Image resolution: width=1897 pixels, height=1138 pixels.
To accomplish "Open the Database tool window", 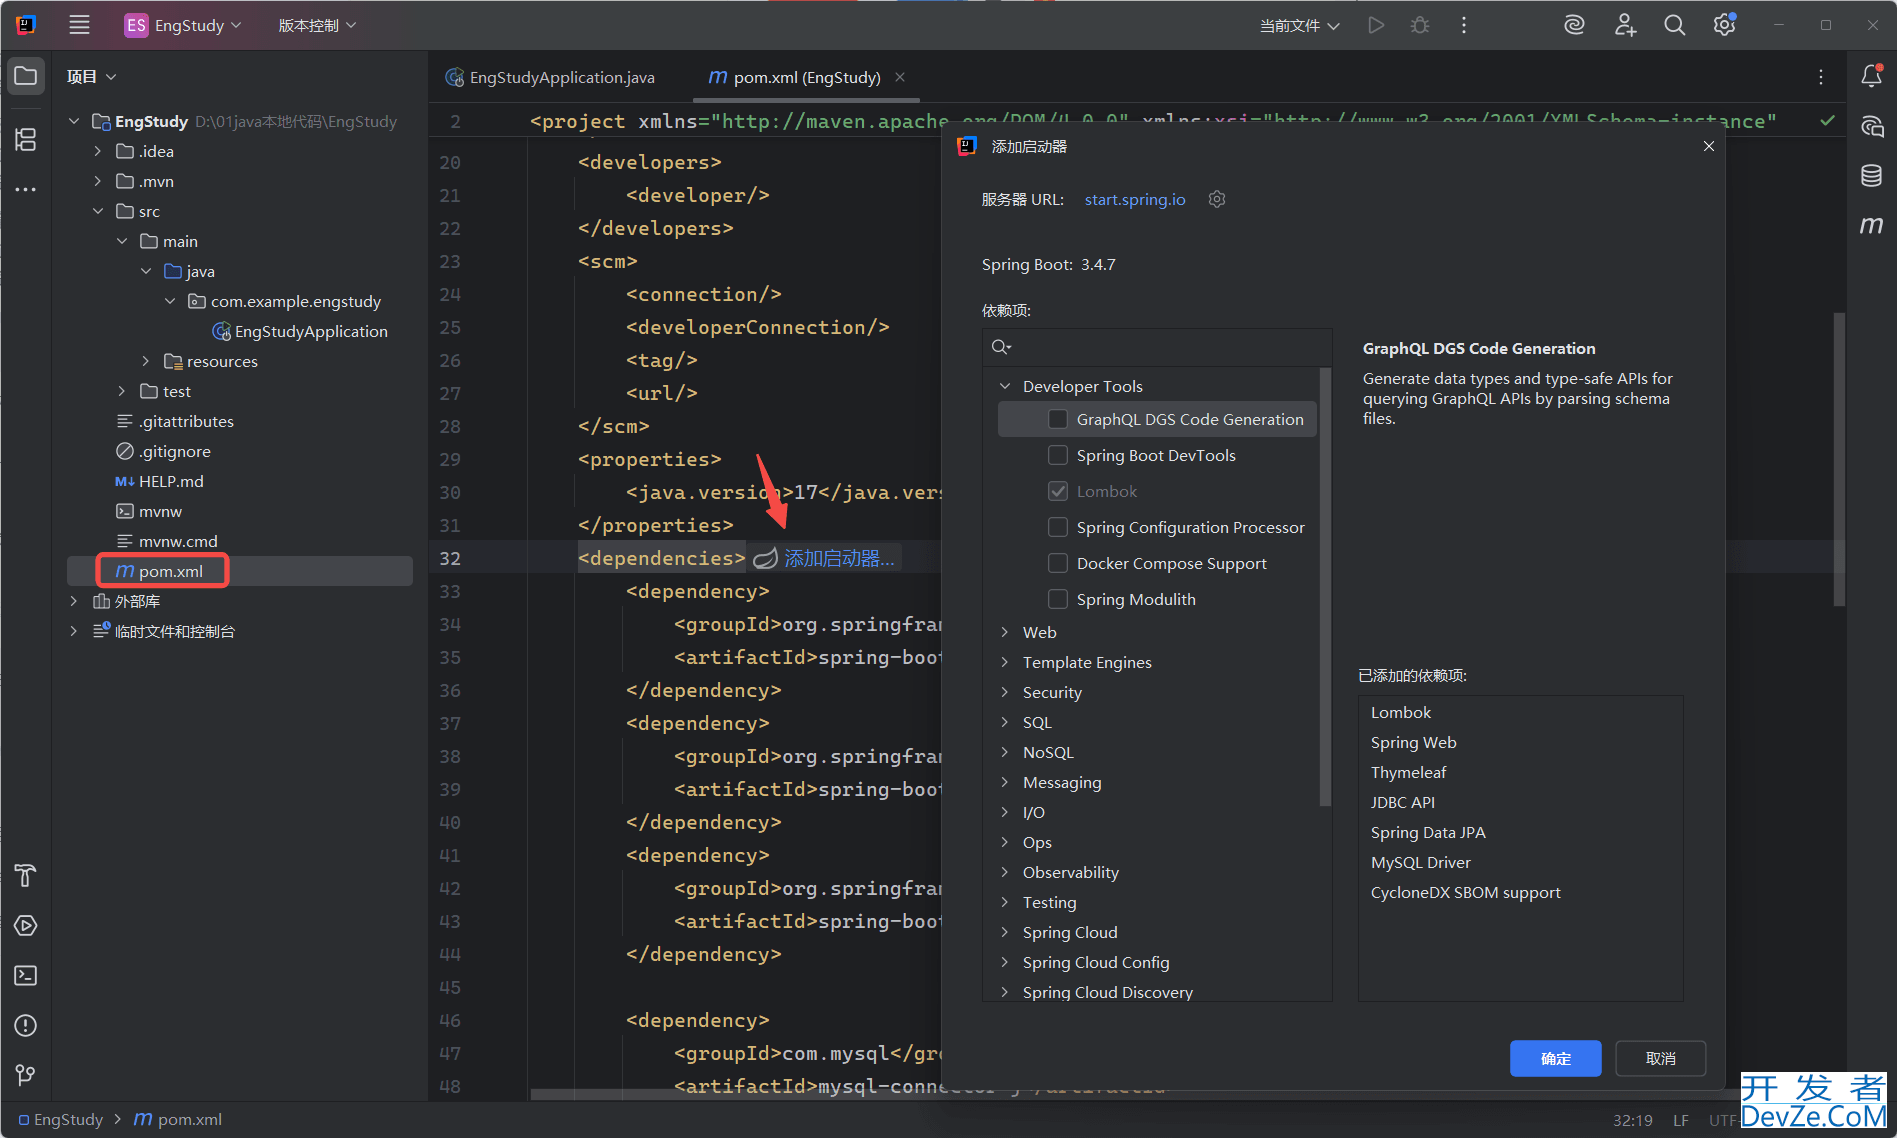I will (x=1871, y=176).
